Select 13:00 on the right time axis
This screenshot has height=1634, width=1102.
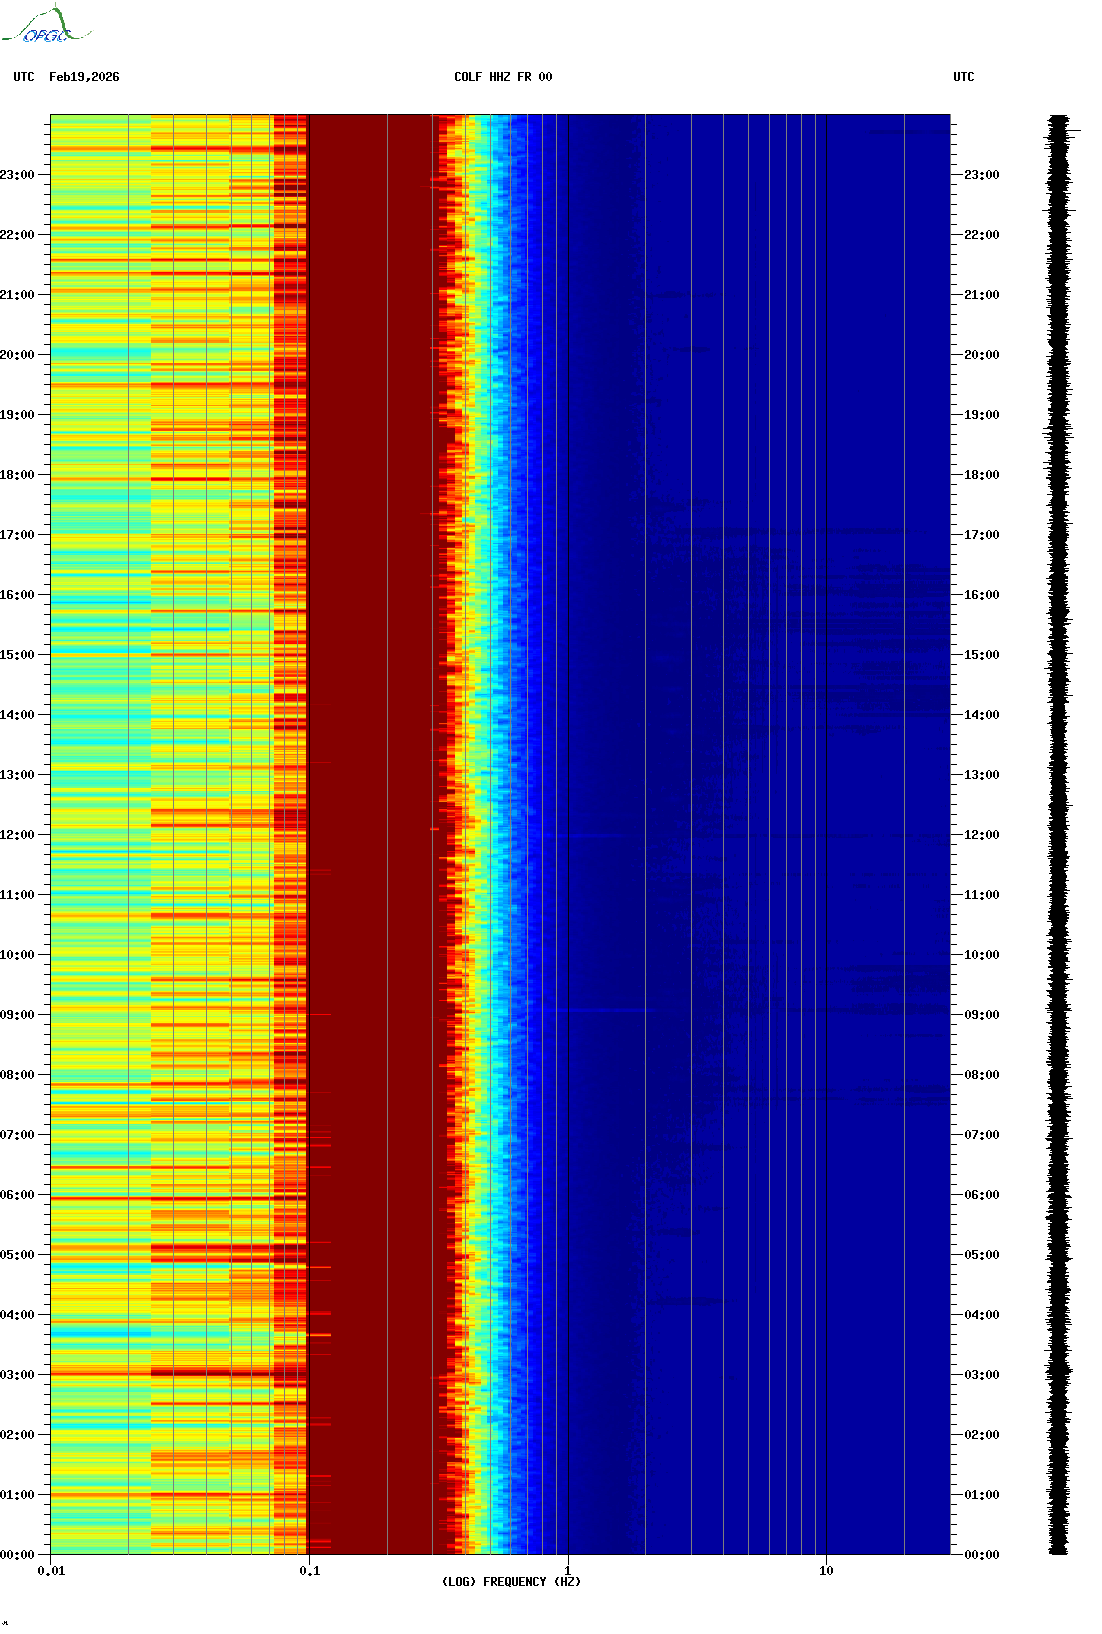982,775
